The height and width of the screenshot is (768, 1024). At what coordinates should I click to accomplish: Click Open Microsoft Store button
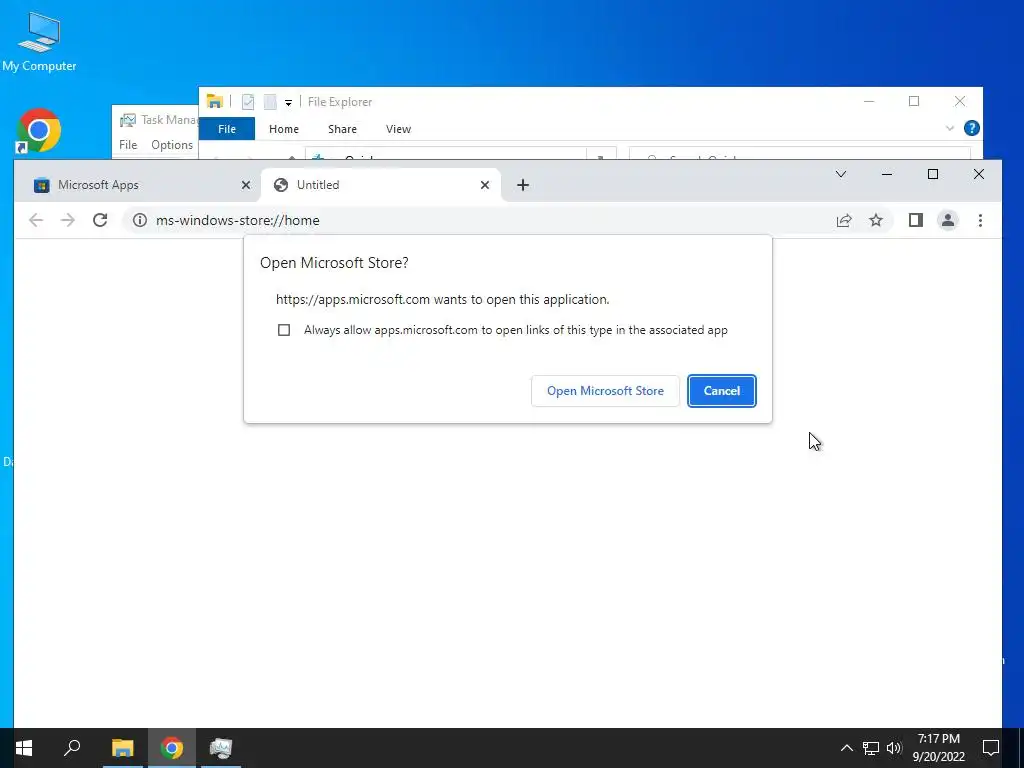click(x=605, y=391)
